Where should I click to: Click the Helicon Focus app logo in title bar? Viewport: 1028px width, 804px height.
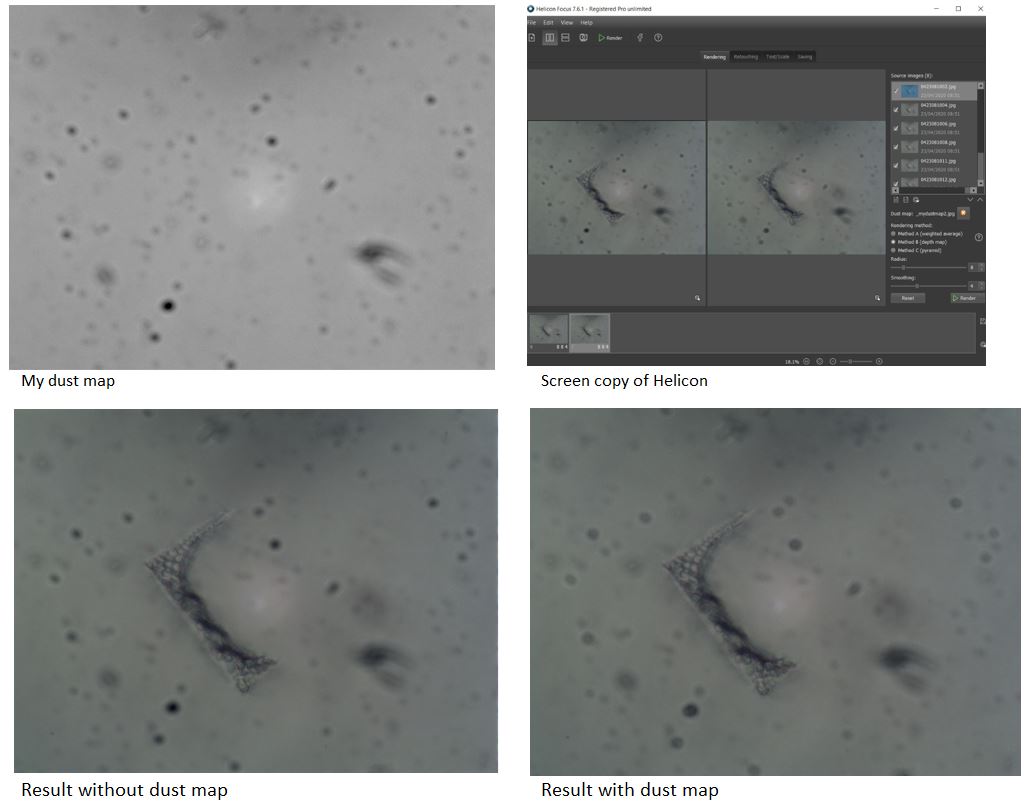click(530, 9)
